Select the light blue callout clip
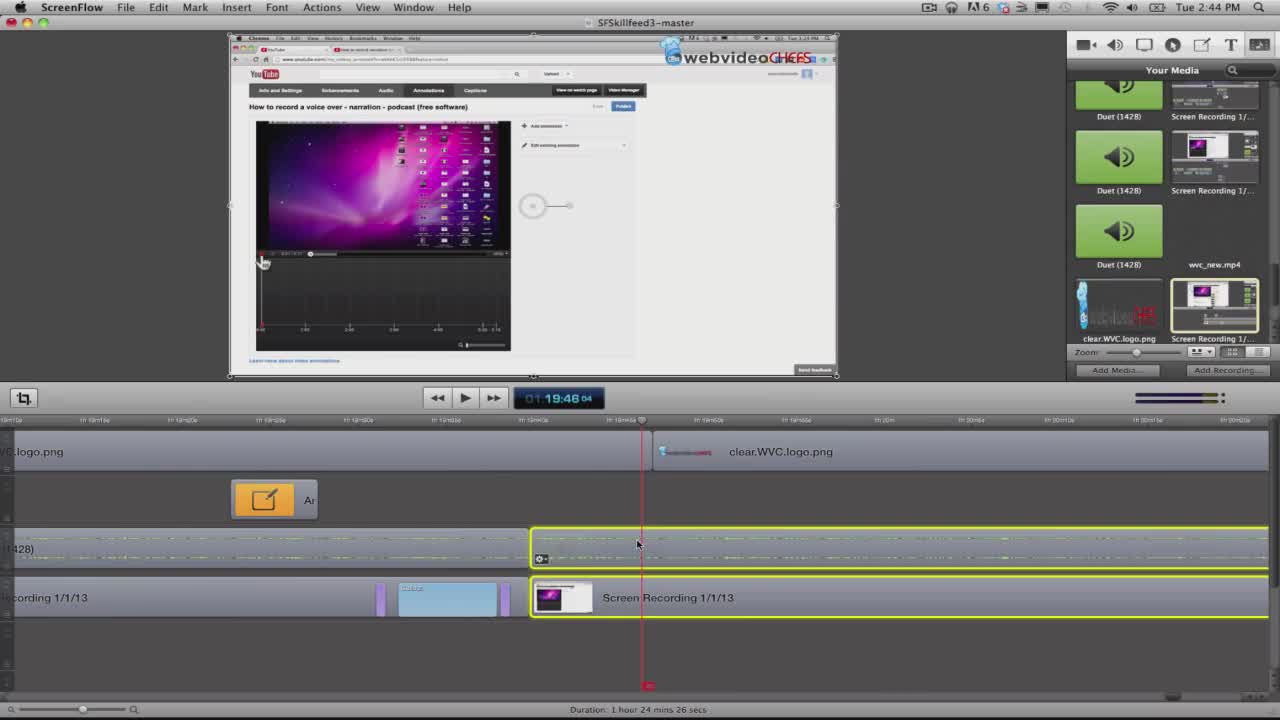1280x720 pixels. tap(447, 598)
